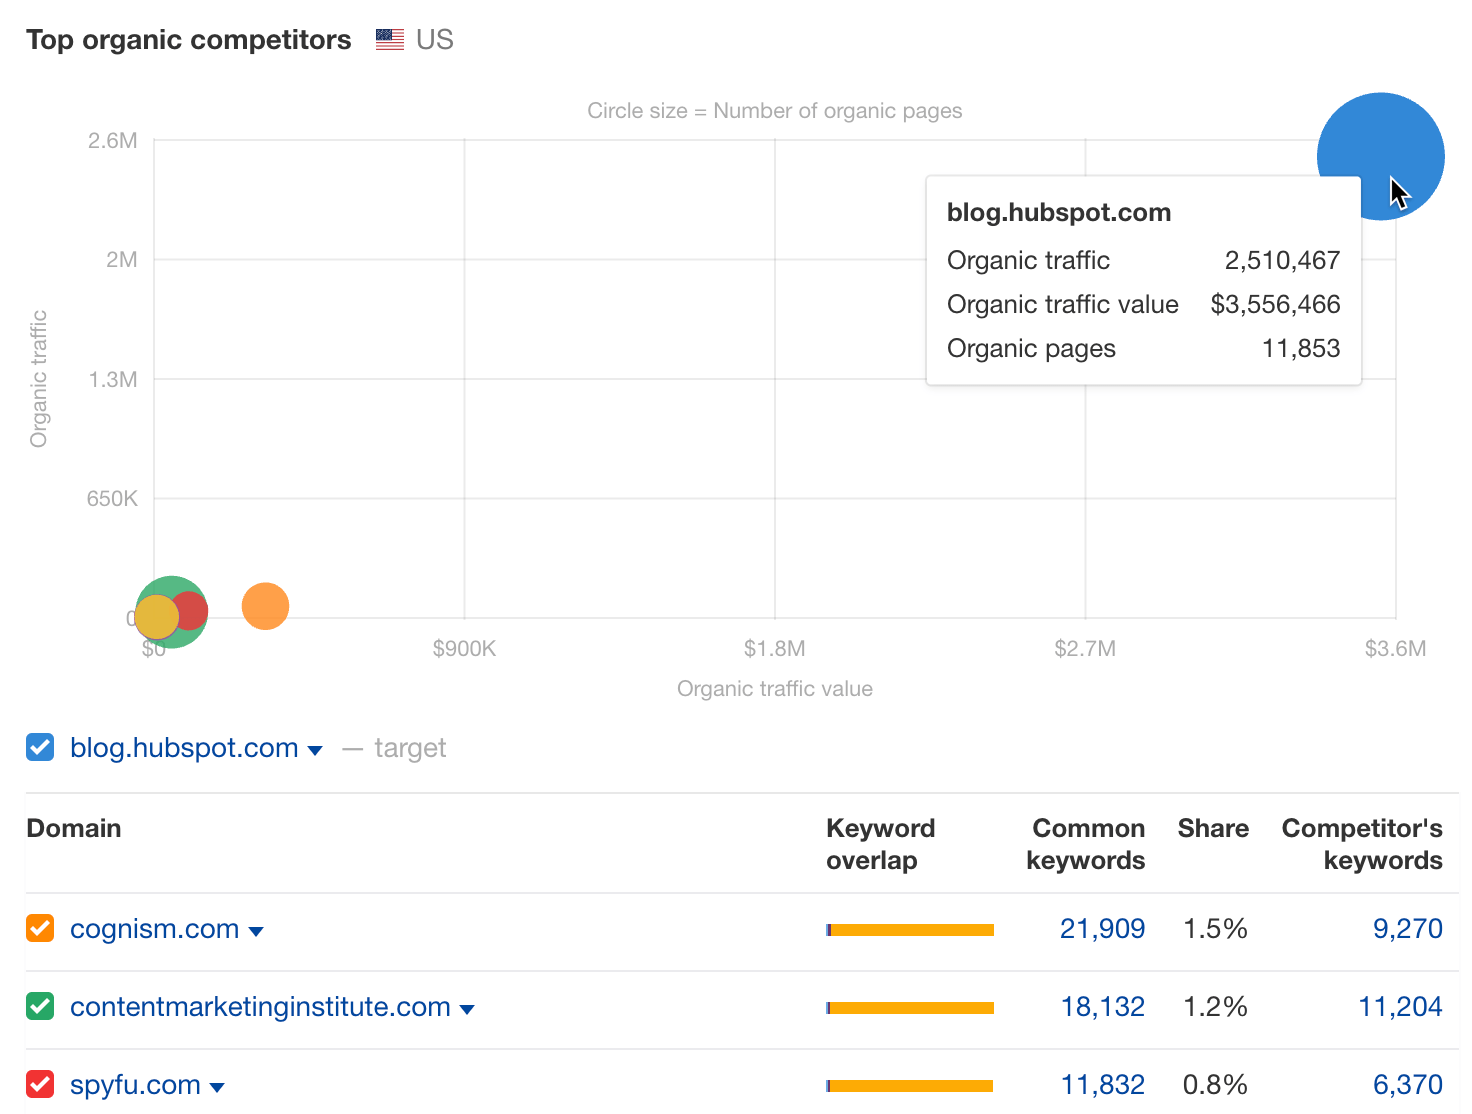Click the yellow bubble near the origin
This screenshot has width=1472, height=1114.
click(x=155, y=617)
